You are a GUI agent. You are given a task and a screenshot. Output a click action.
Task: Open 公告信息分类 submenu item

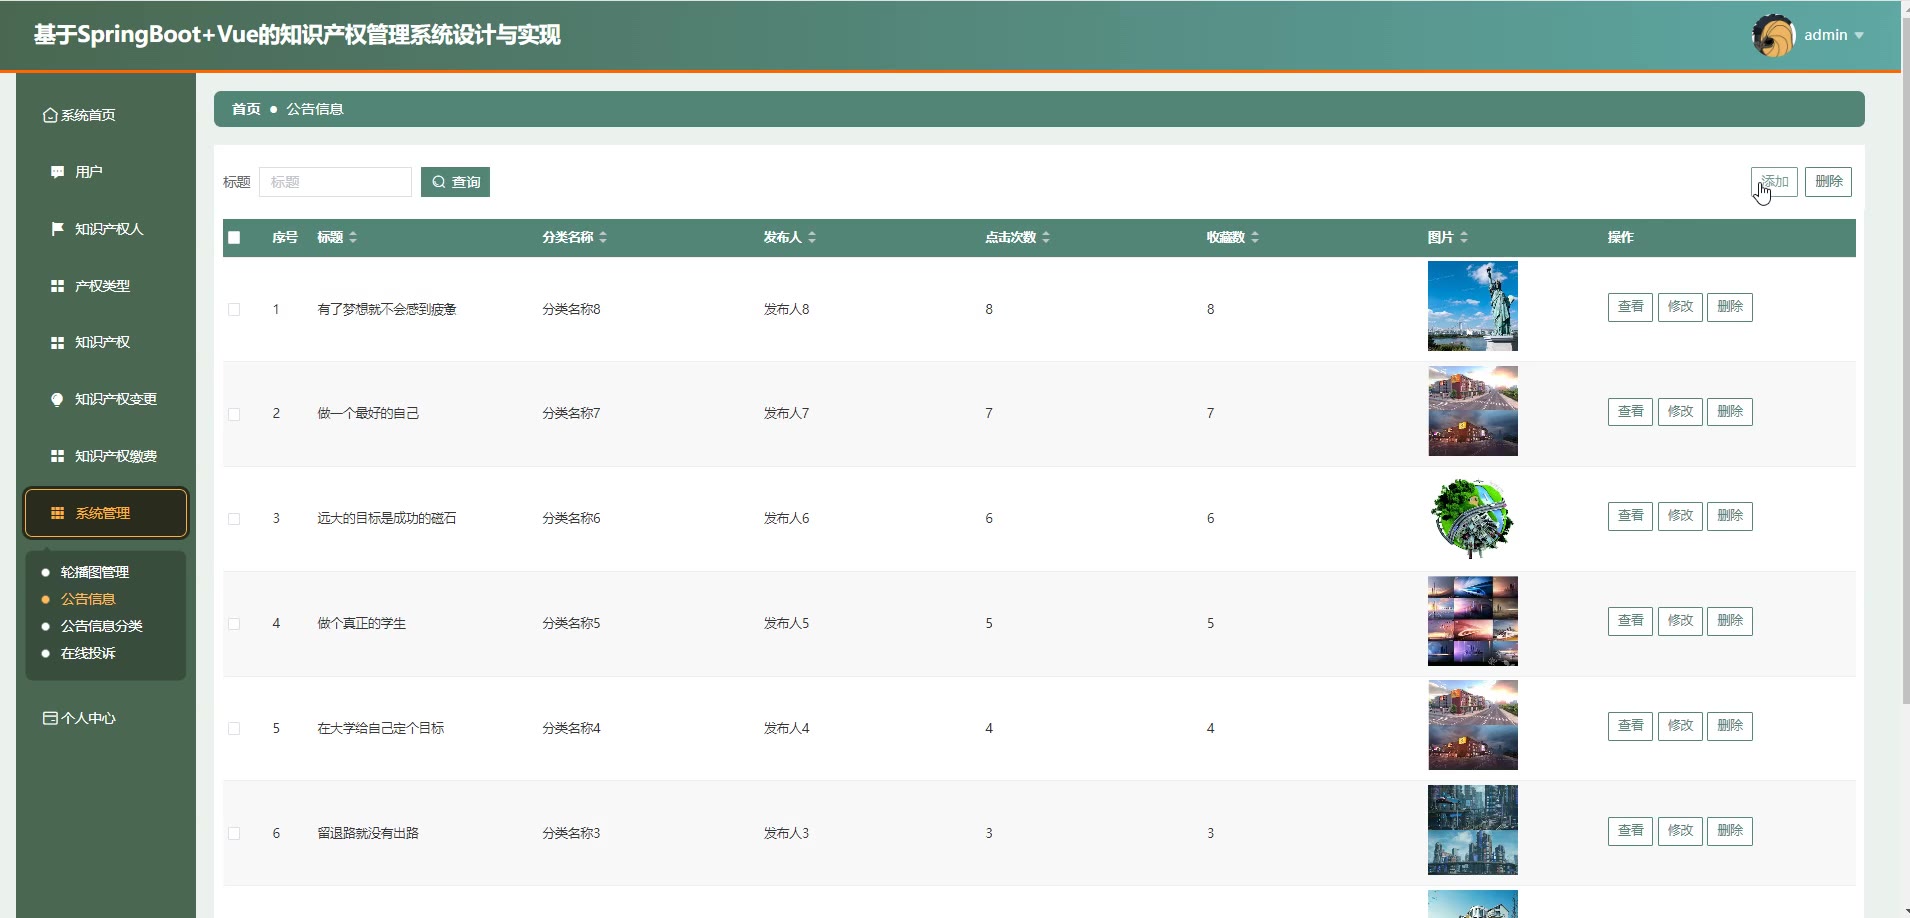tap(101, 626)
